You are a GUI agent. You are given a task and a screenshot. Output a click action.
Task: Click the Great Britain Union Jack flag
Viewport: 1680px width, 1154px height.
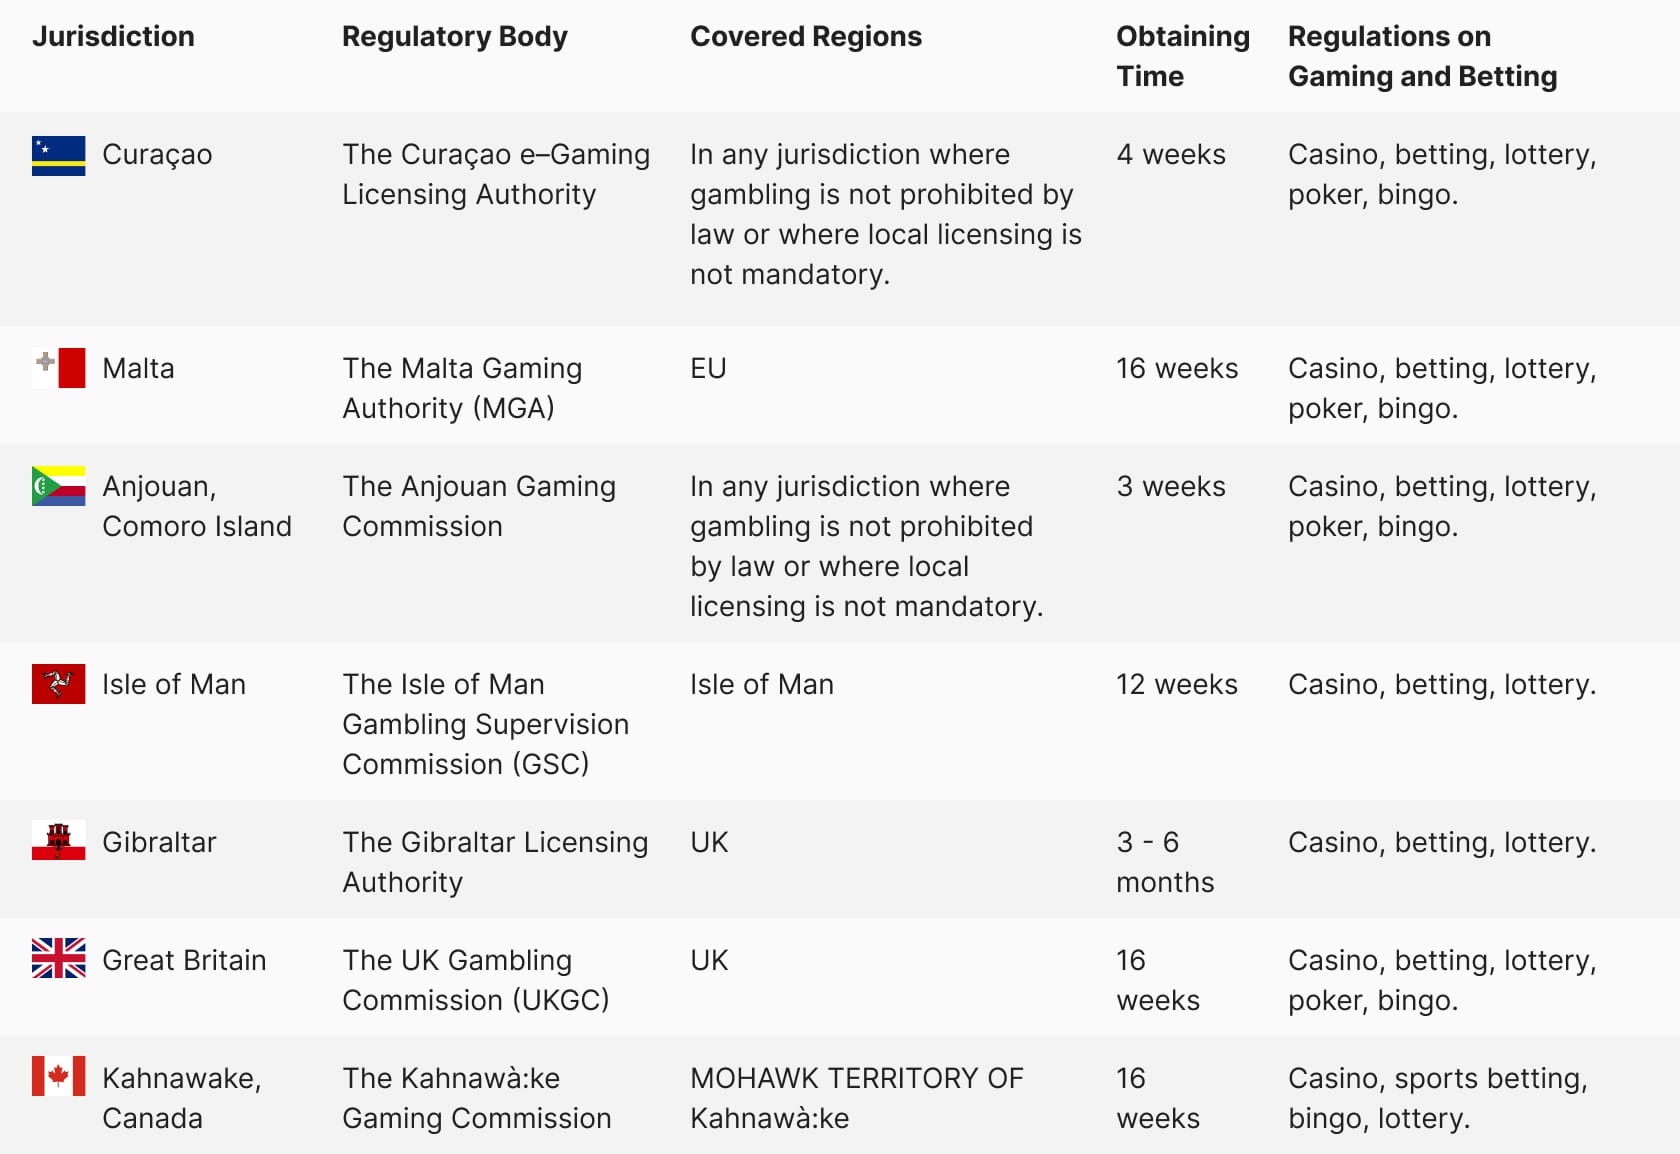(58, 958)
